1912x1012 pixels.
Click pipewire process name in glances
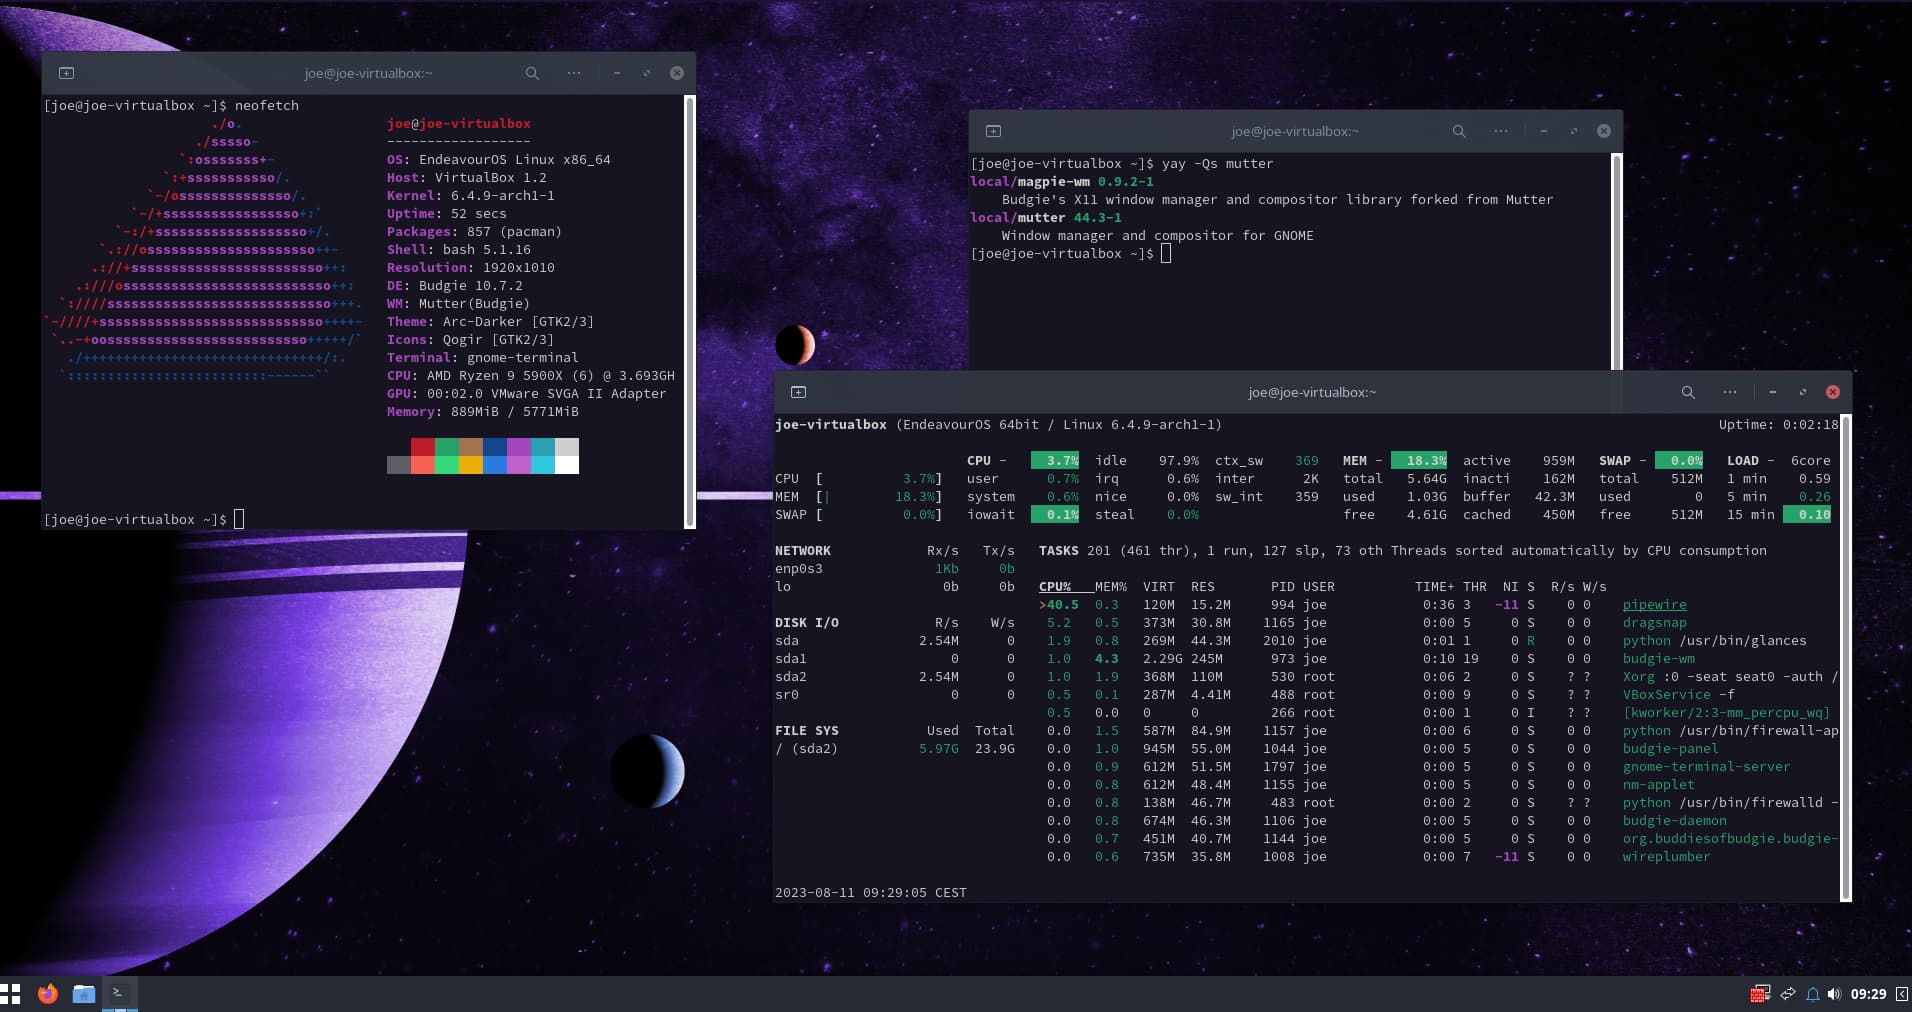point(1654,605)
